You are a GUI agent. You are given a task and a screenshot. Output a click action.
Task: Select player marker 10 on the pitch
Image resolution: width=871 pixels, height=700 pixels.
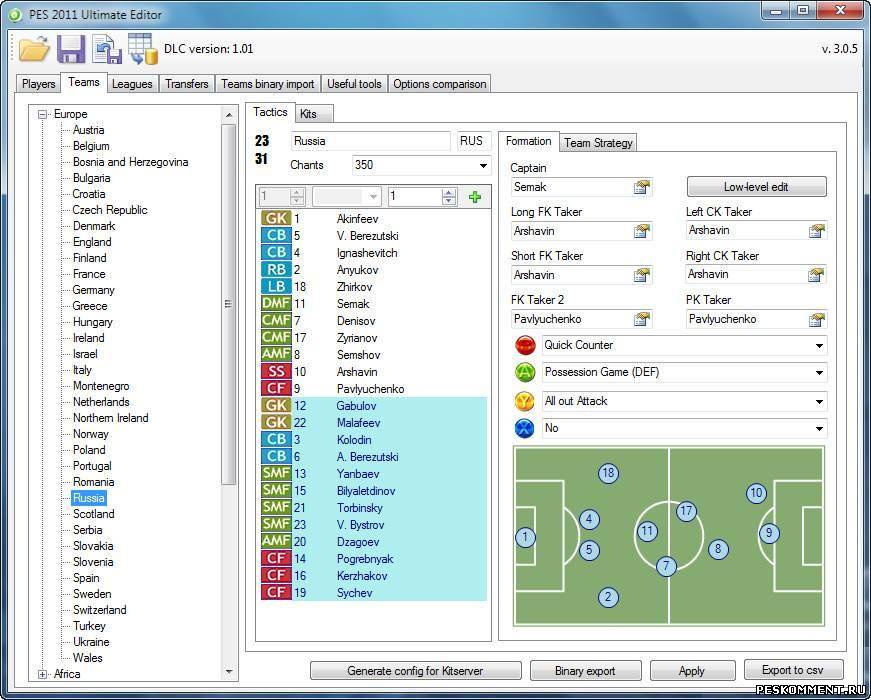tap(756, 493)
